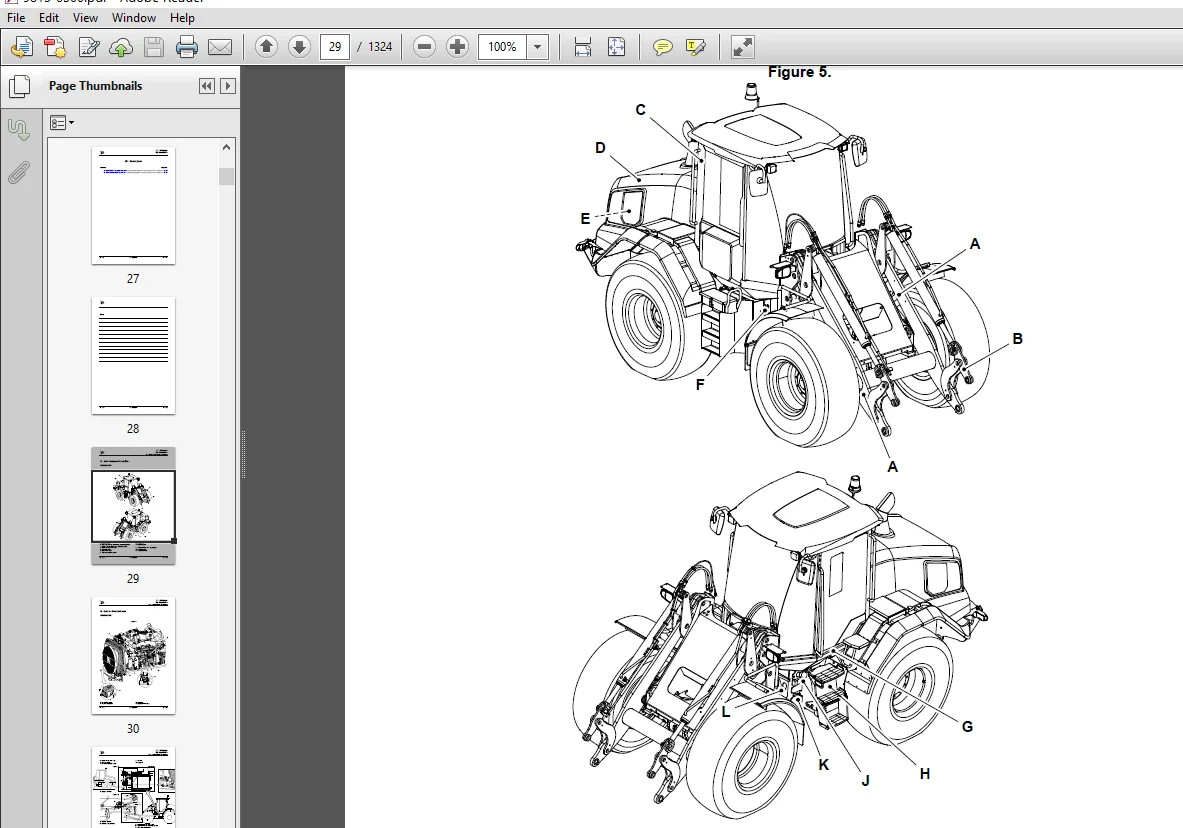Select the page 29 thumbnail
This screenshot has height=828, width=1183.
[x=134, y=506]
